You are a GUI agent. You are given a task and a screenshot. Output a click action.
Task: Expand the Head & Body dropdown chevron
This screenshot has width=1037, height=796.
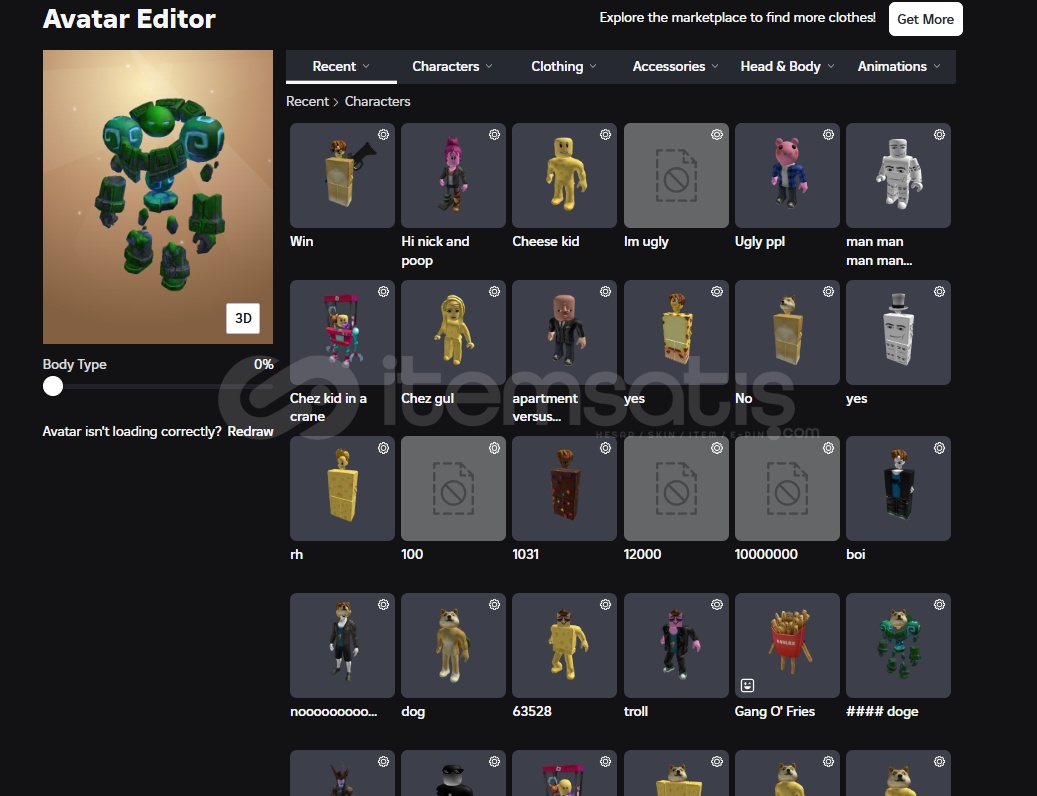pyautogui.click(x=831, y=67)
